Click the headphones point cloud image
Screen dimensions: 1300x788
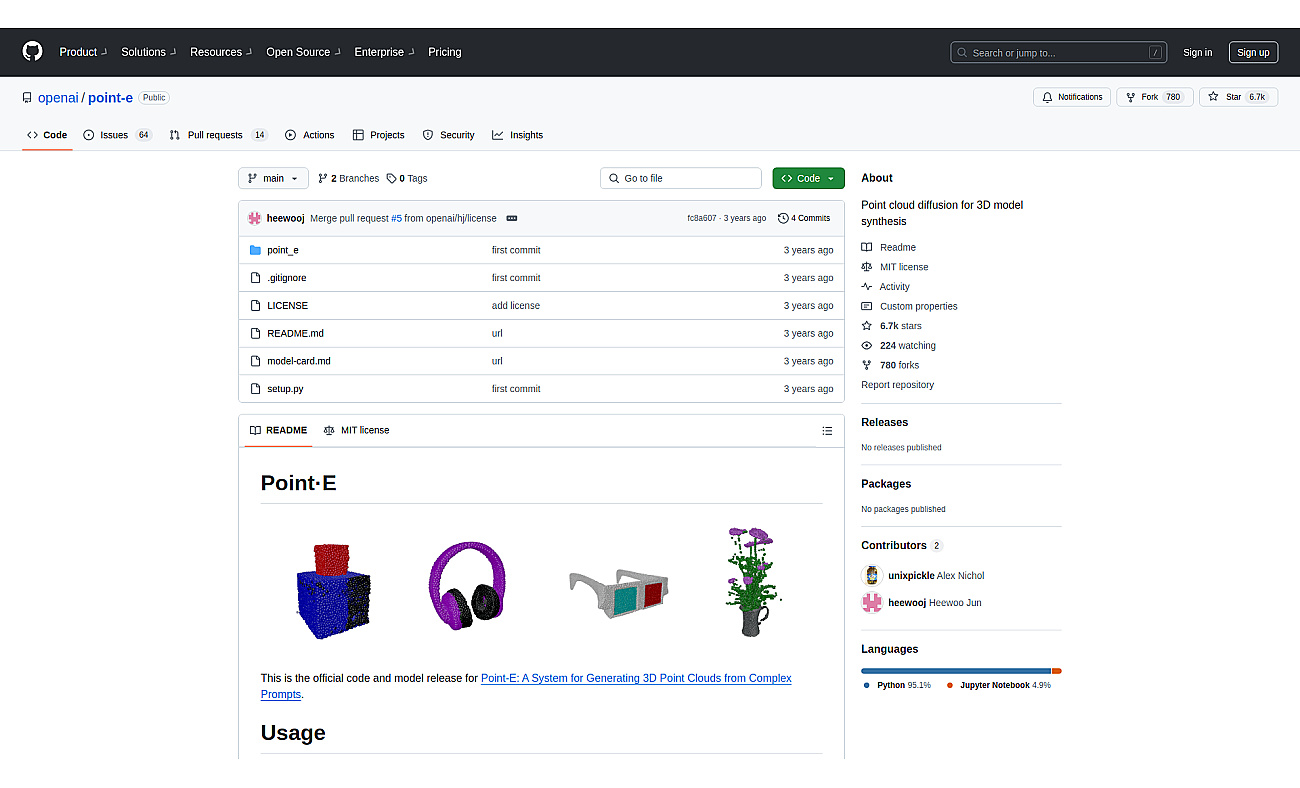[x=467, y=585]
